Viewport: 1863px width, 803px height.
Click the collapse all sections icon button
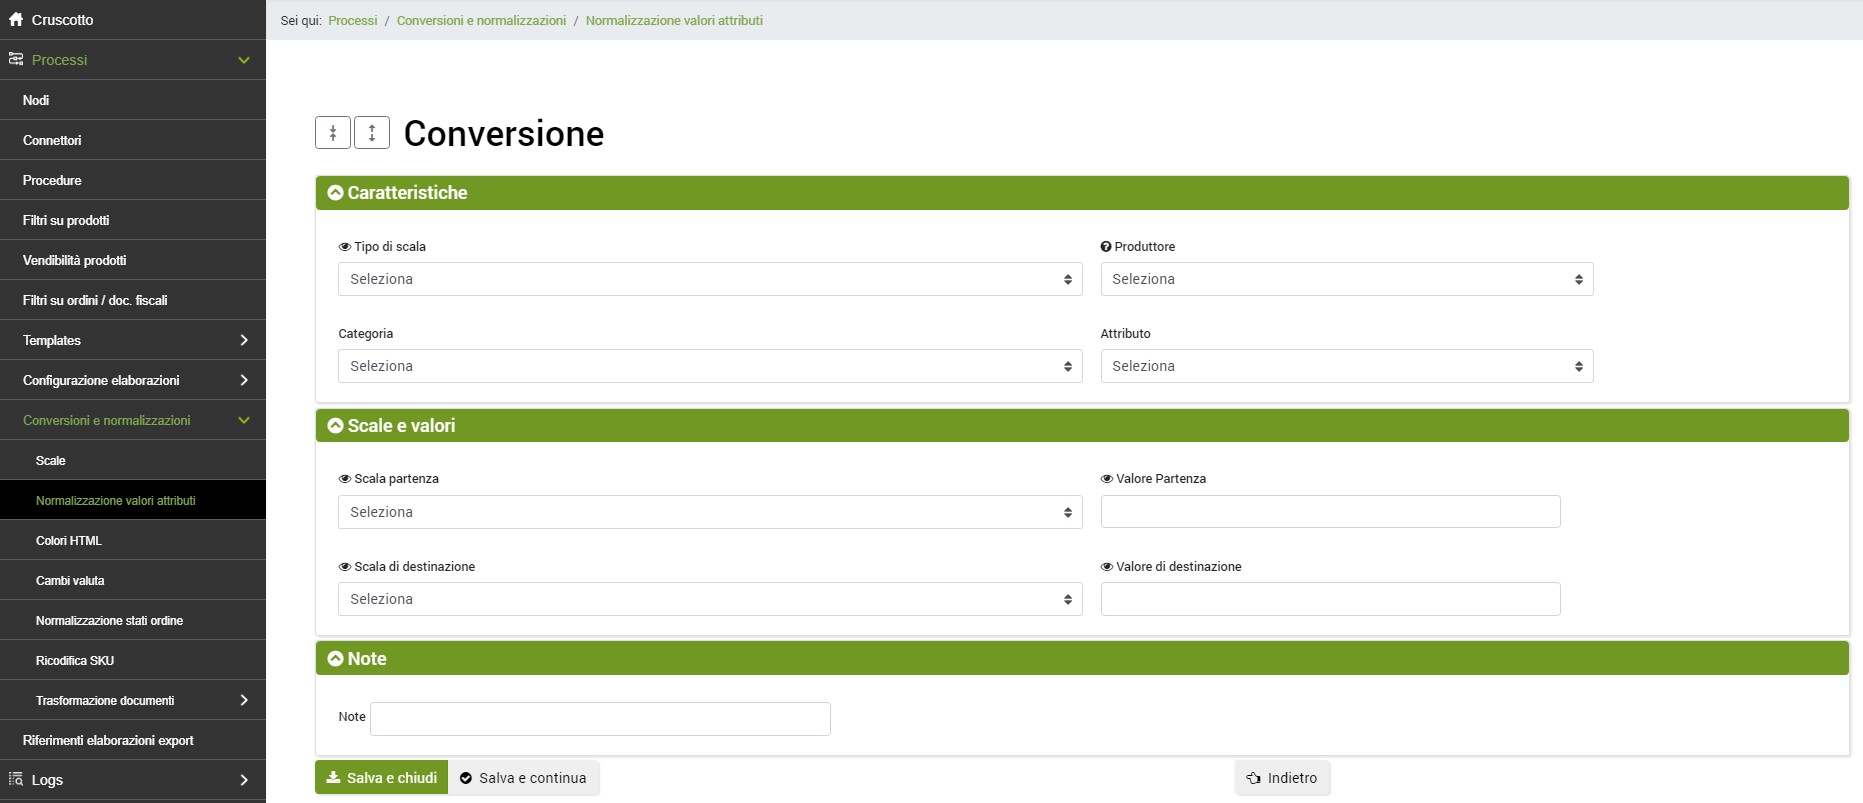[x=333, y=133]
